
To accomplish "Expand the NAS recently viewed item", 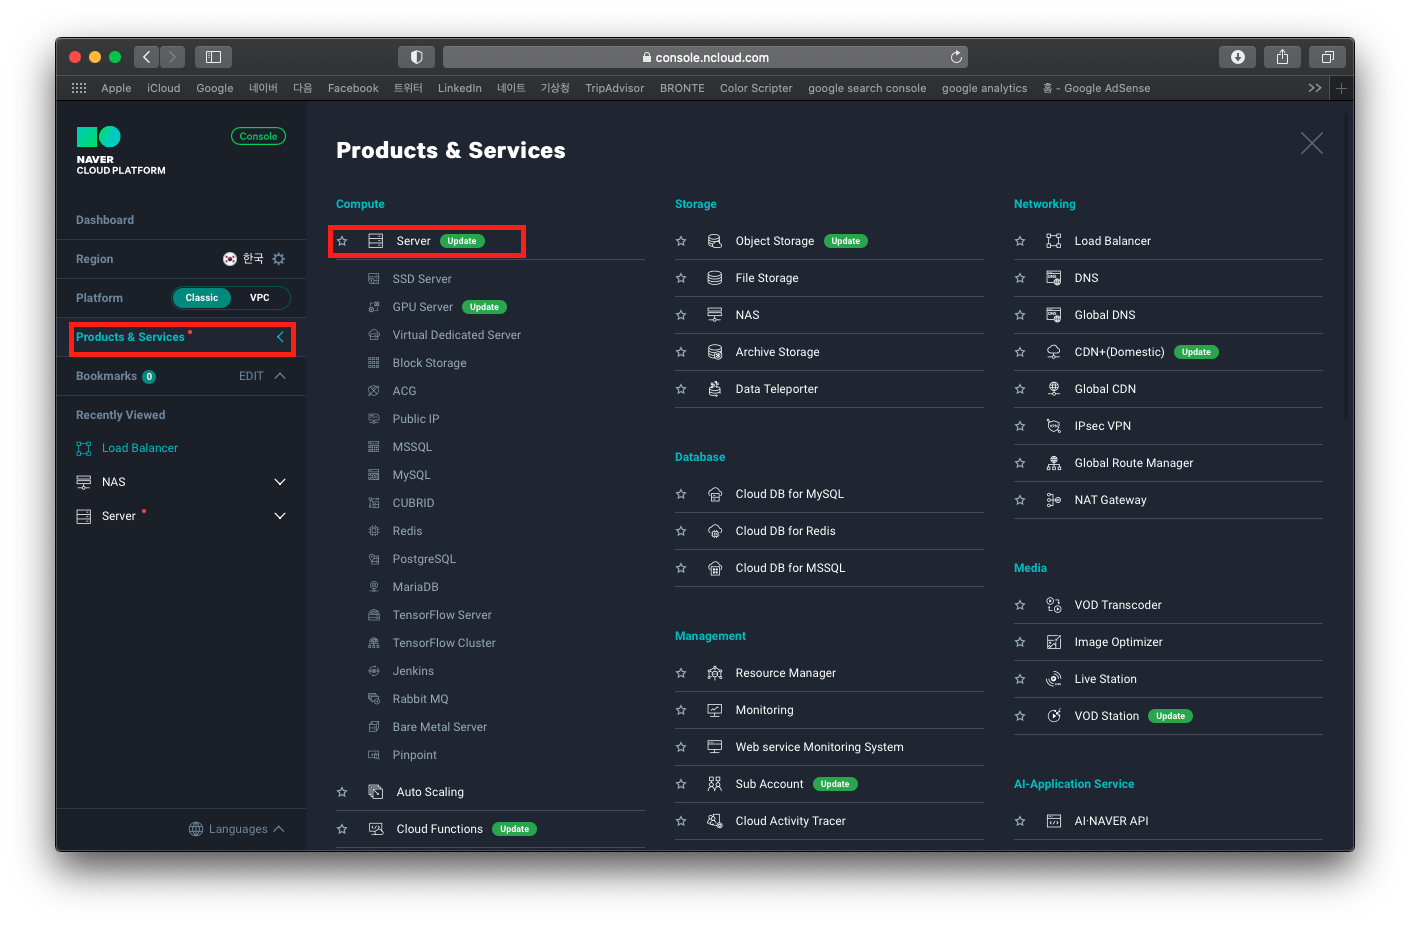I will click(280, 482).
